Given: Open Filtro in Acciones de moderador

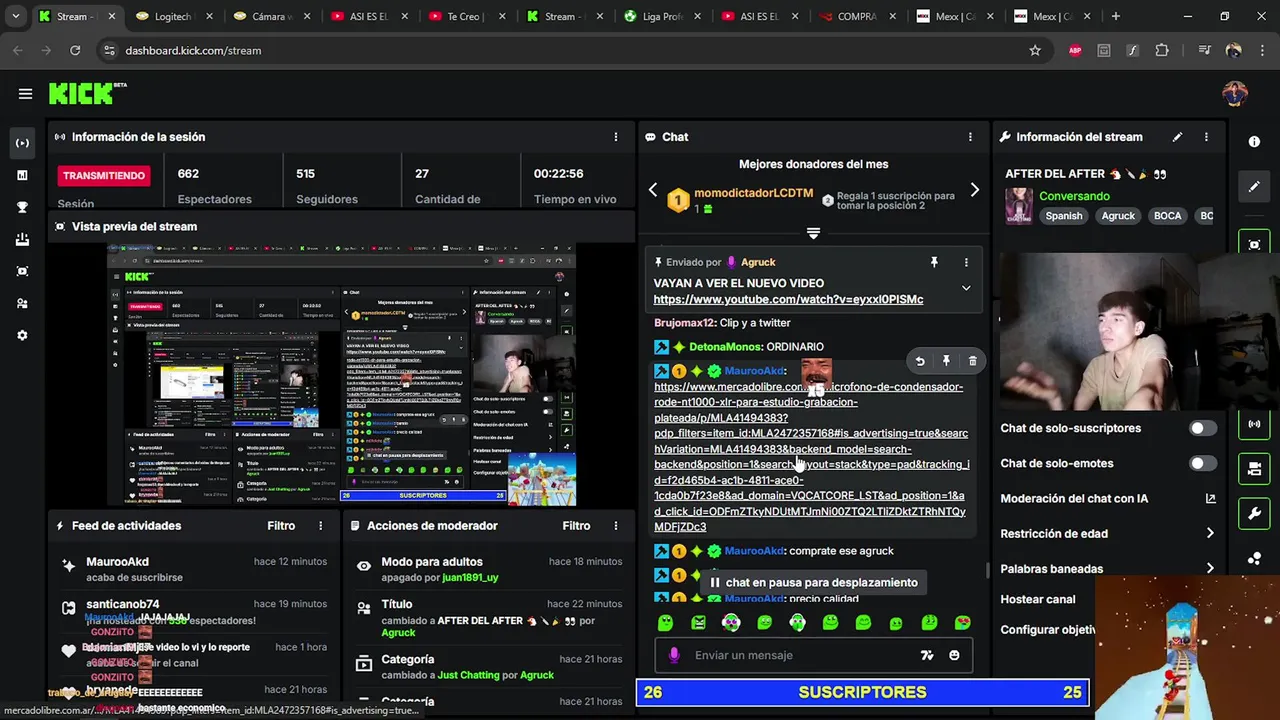Looking at the screenshot, I should click(x=576, y=525).
